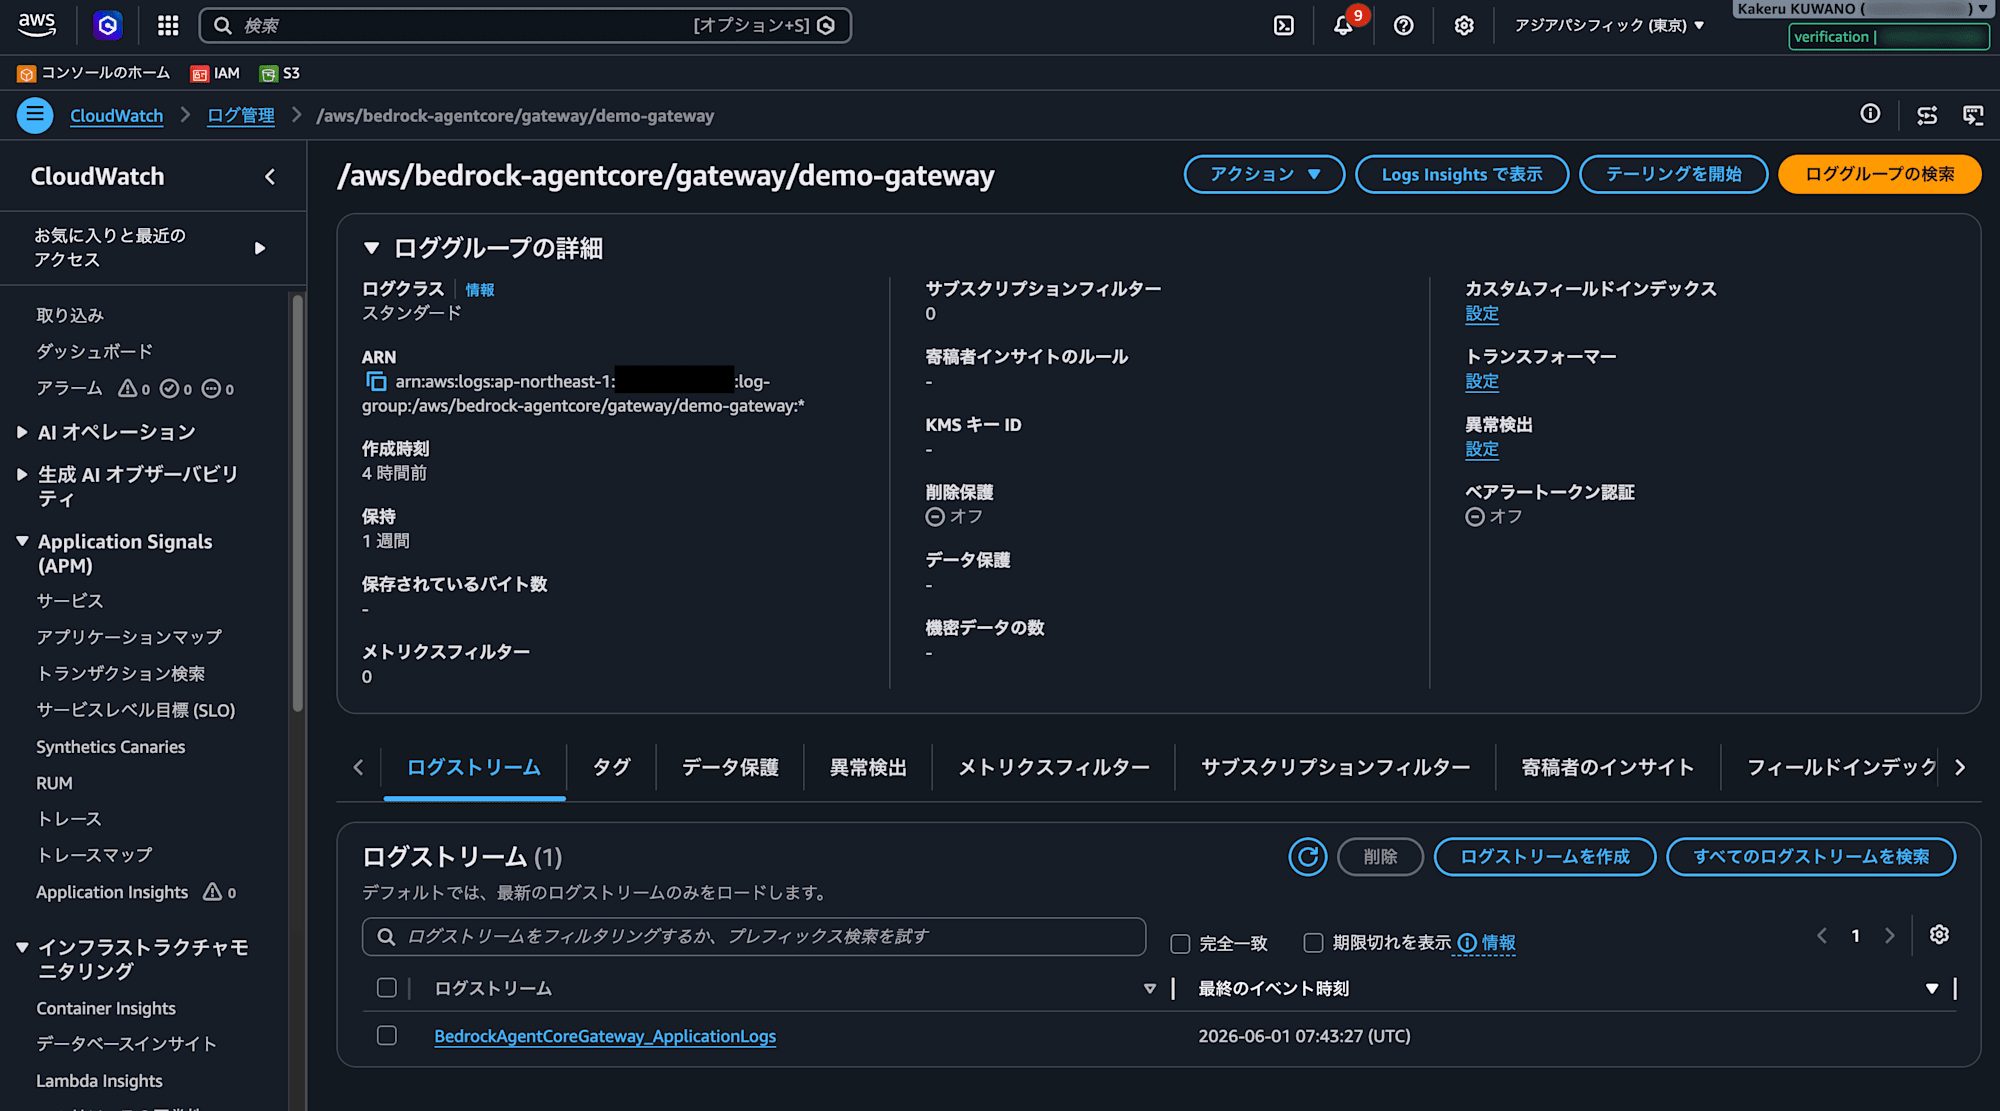Refresh the log streams list

[x=1307, y=856]
